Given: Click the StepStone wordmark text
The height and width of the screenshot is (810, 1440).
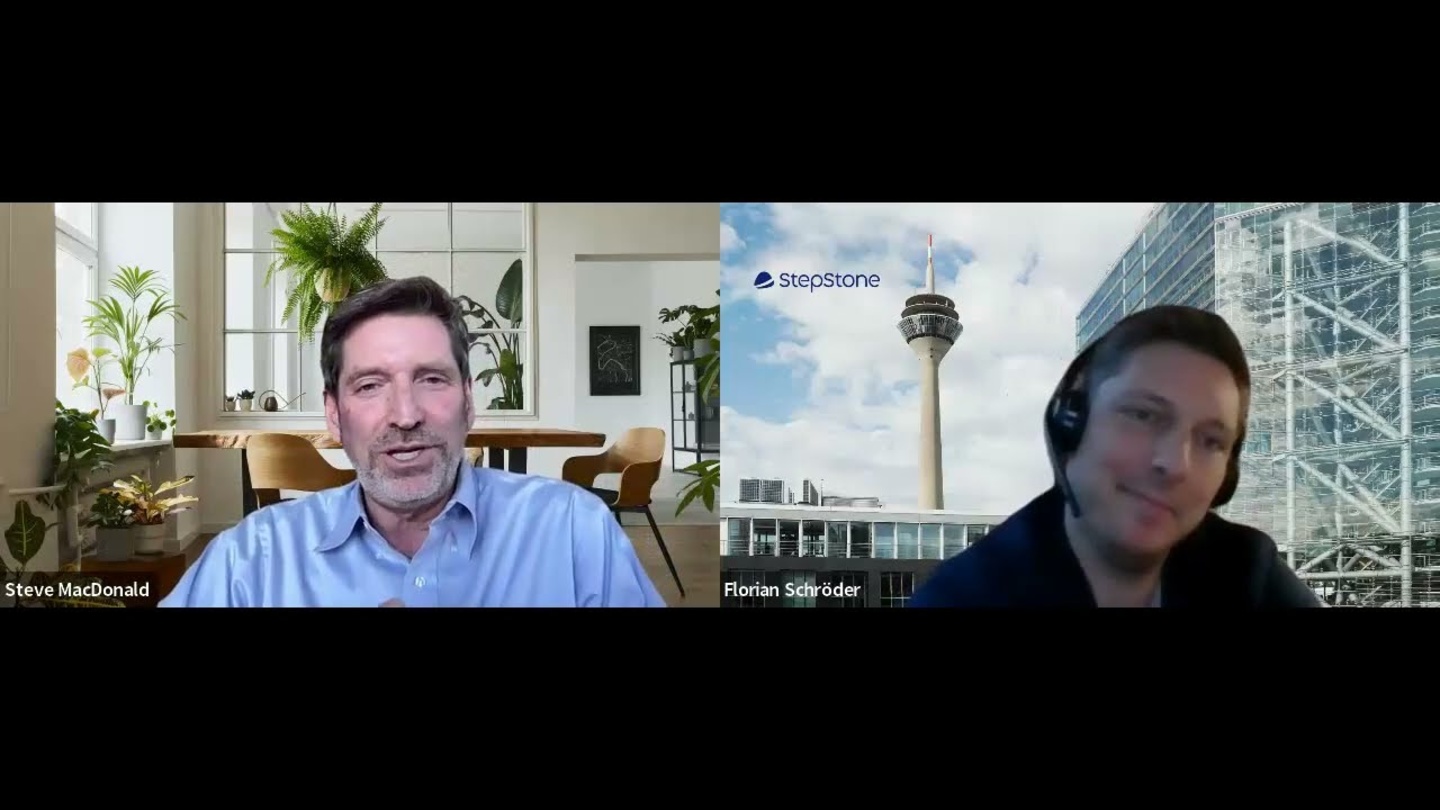Looking at the screenshot, I should (829, 281).
